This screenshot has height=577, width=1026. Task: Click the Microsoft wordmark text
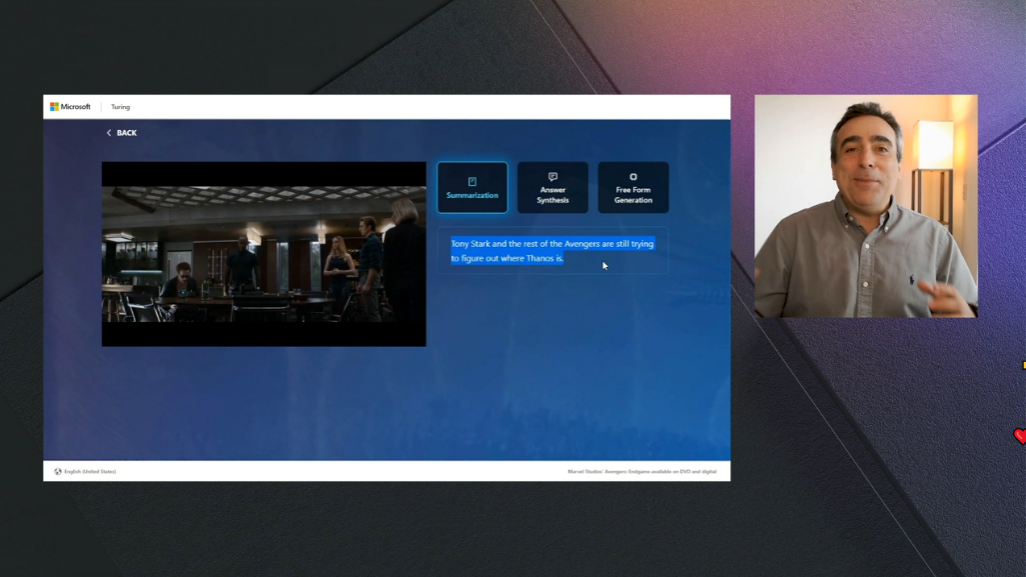[76, 107]
